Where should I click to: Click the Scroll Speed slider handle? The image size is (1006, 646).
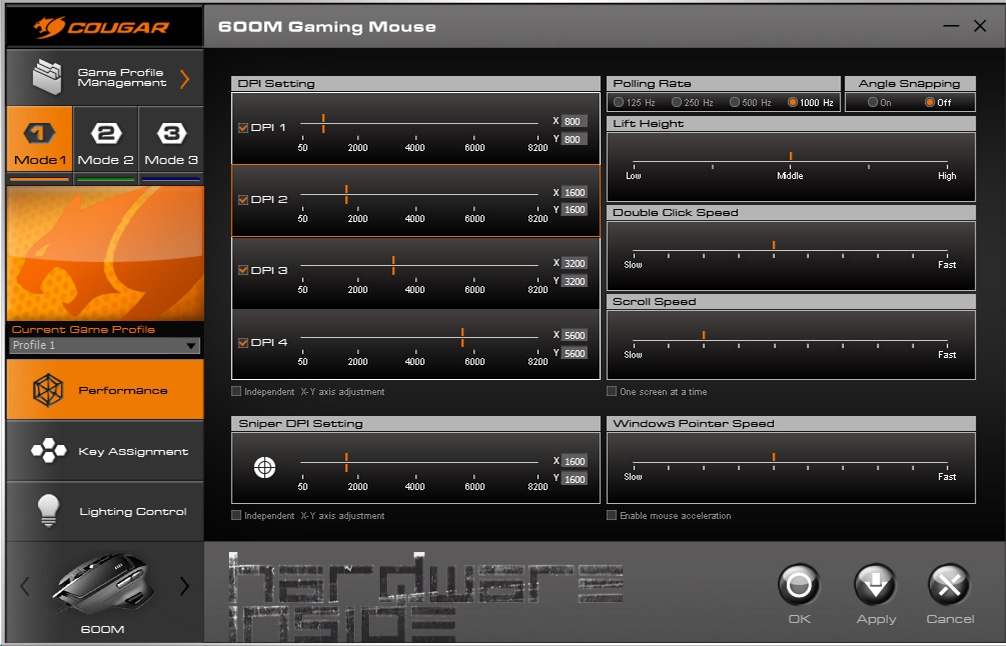704,335
